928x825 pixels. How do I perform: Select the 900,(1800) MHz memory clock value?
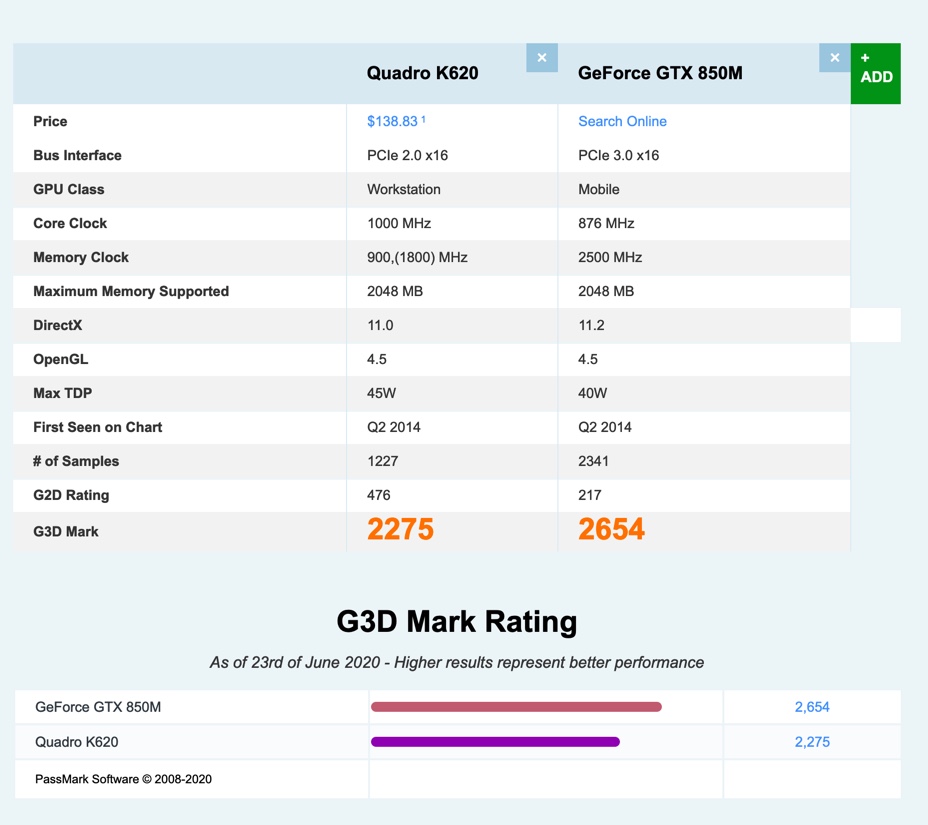click(417, 257)
